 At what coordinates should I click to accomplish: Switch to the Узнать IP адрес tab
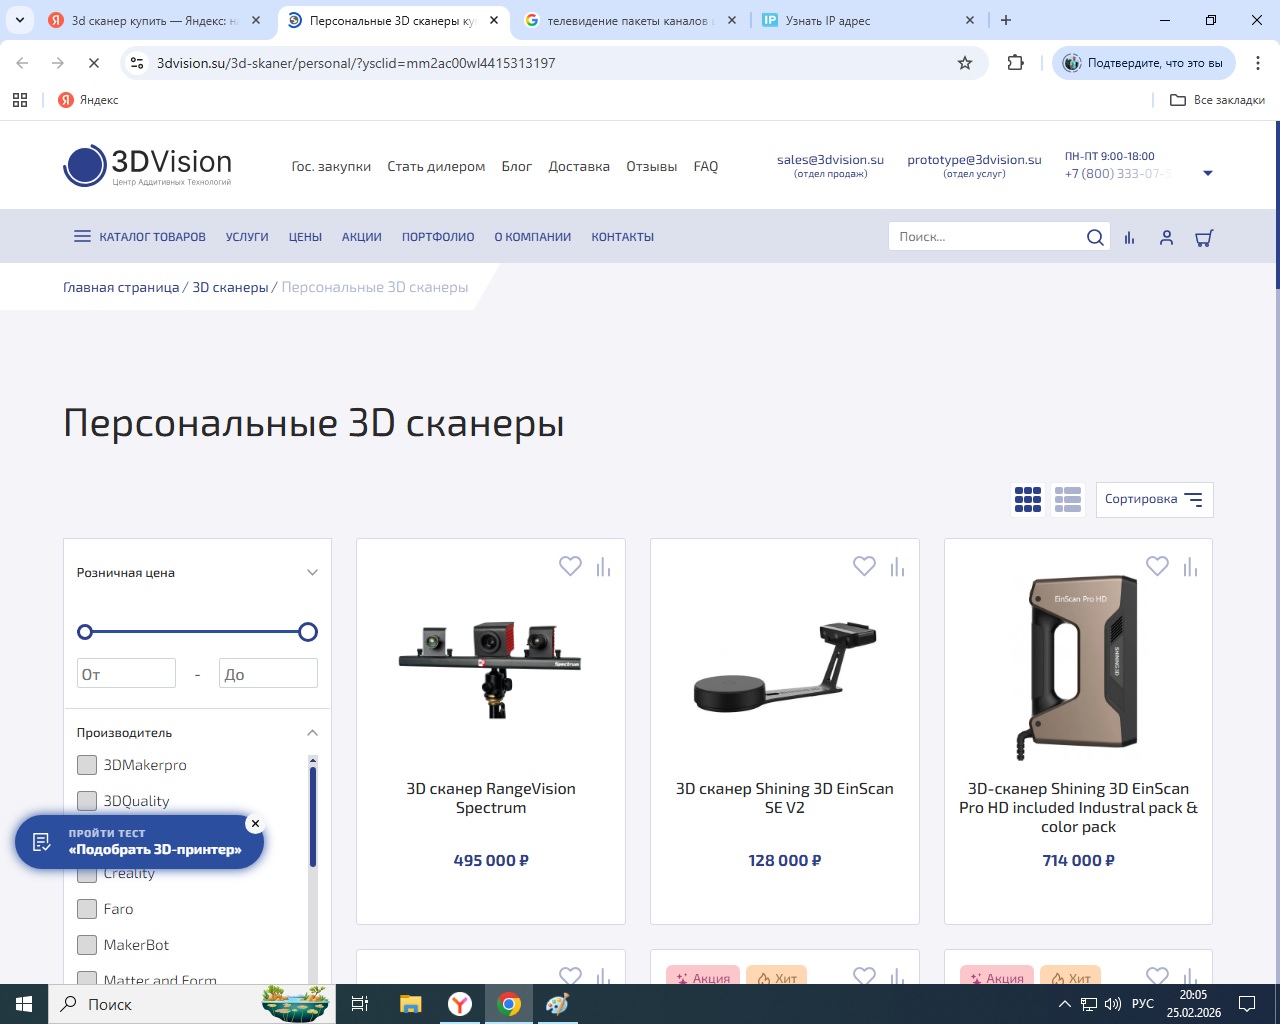coord(868,20)
